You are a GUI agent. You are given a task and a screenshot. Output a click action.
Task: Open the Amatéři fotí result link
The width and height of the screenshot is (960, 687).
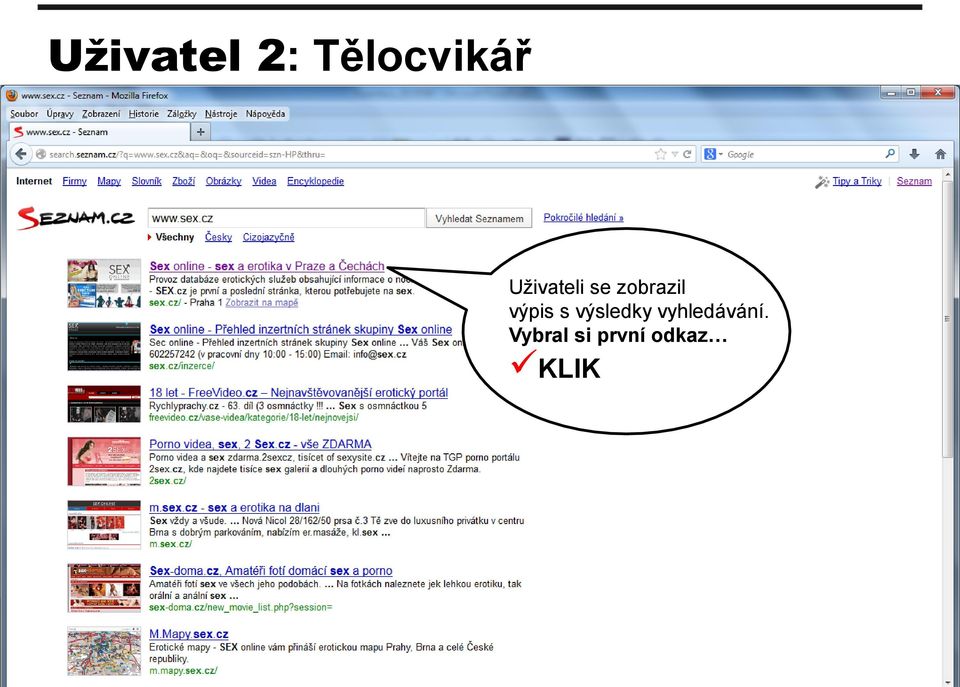click(271, 571)
